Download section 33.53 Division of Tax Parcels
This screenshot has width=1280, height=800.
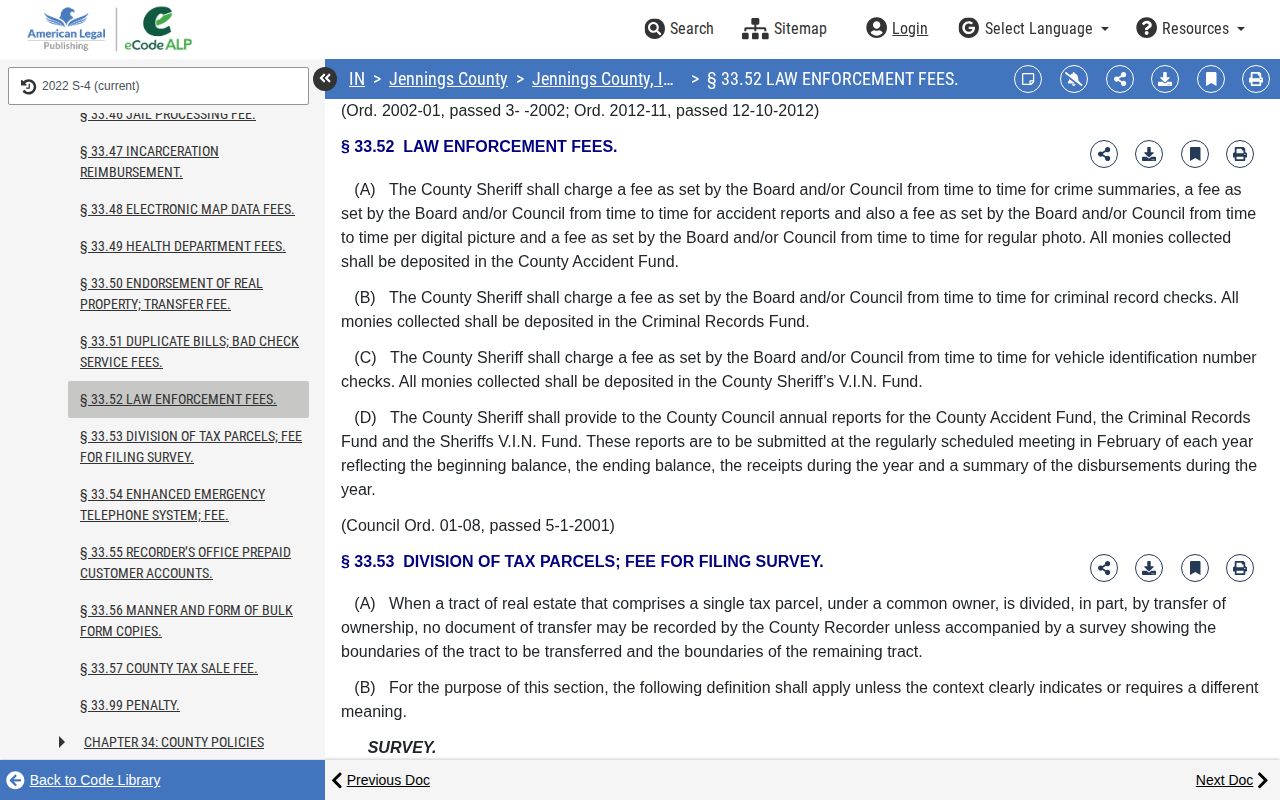click(1149, 568)
